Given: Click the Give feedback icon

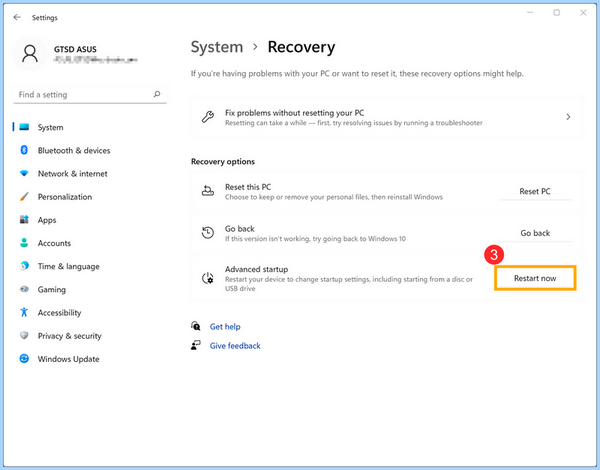Looking at the screenshot, I should (196, 345).
